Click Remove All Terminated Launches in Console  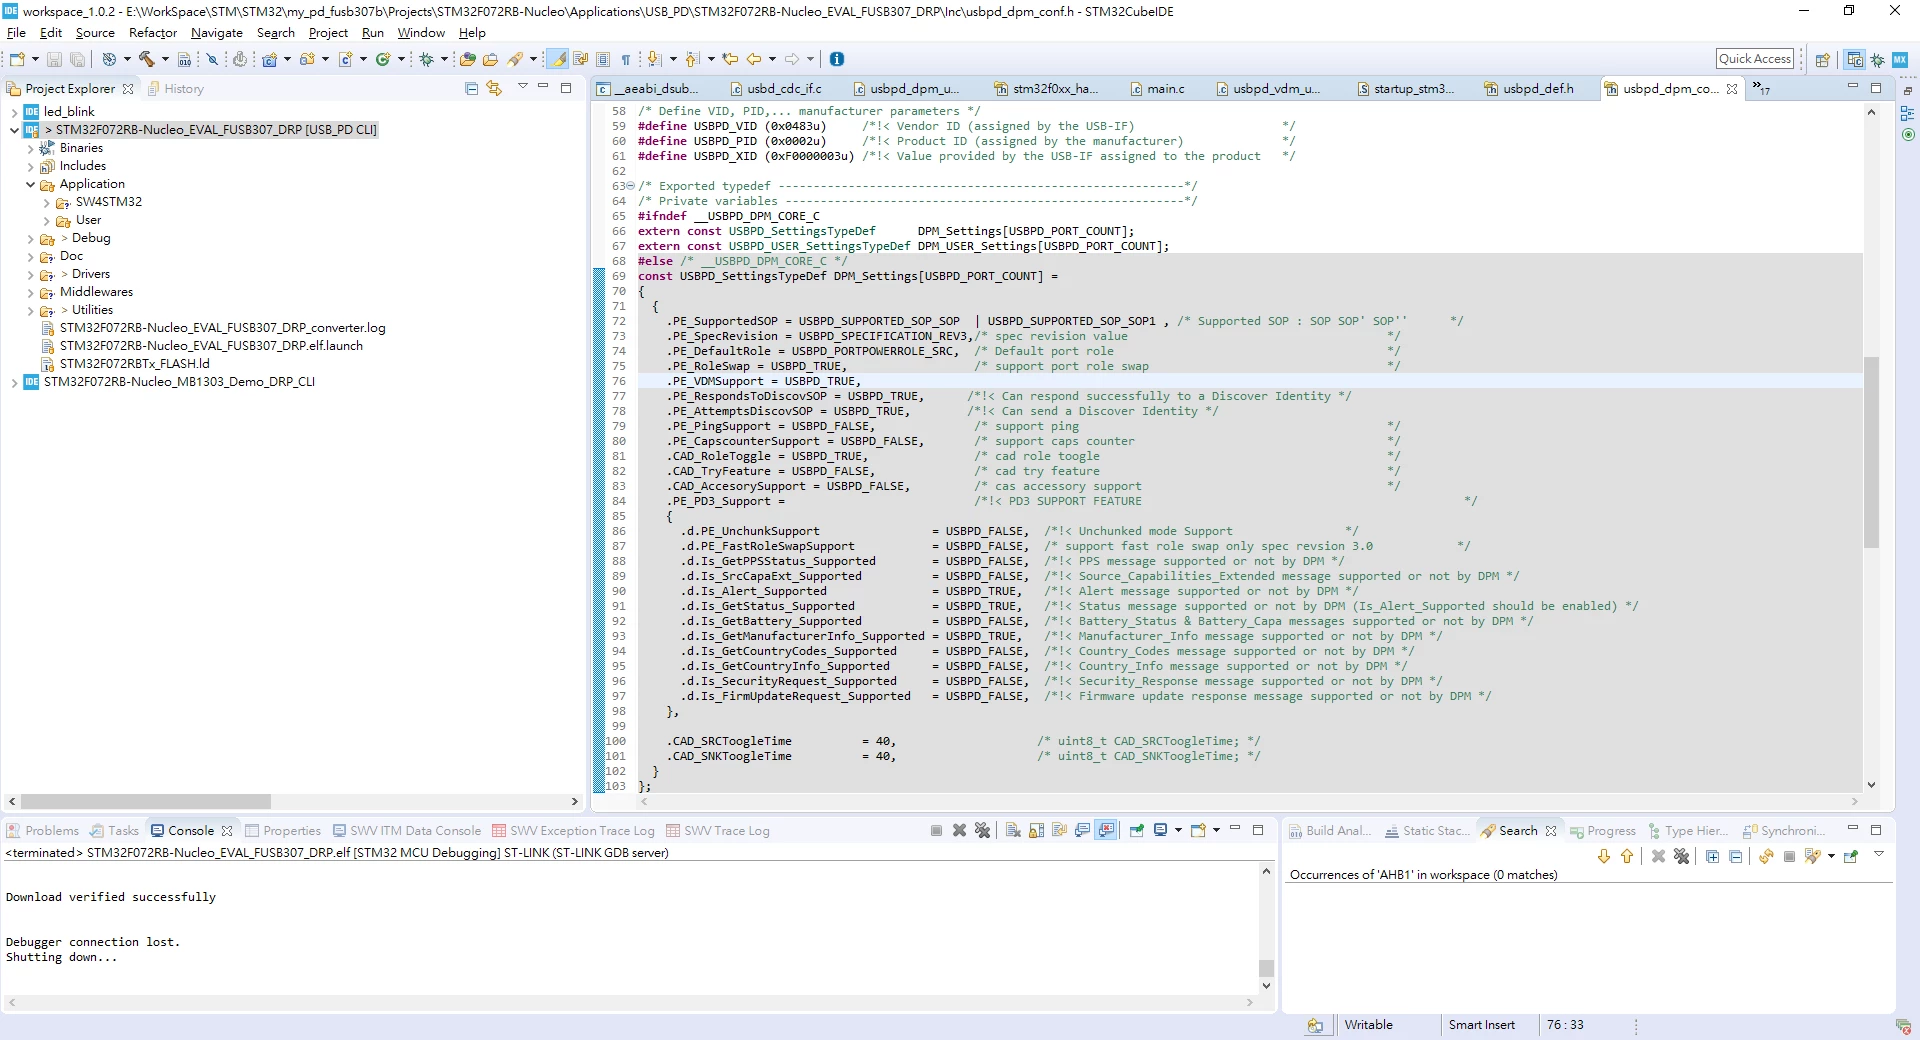982,830
